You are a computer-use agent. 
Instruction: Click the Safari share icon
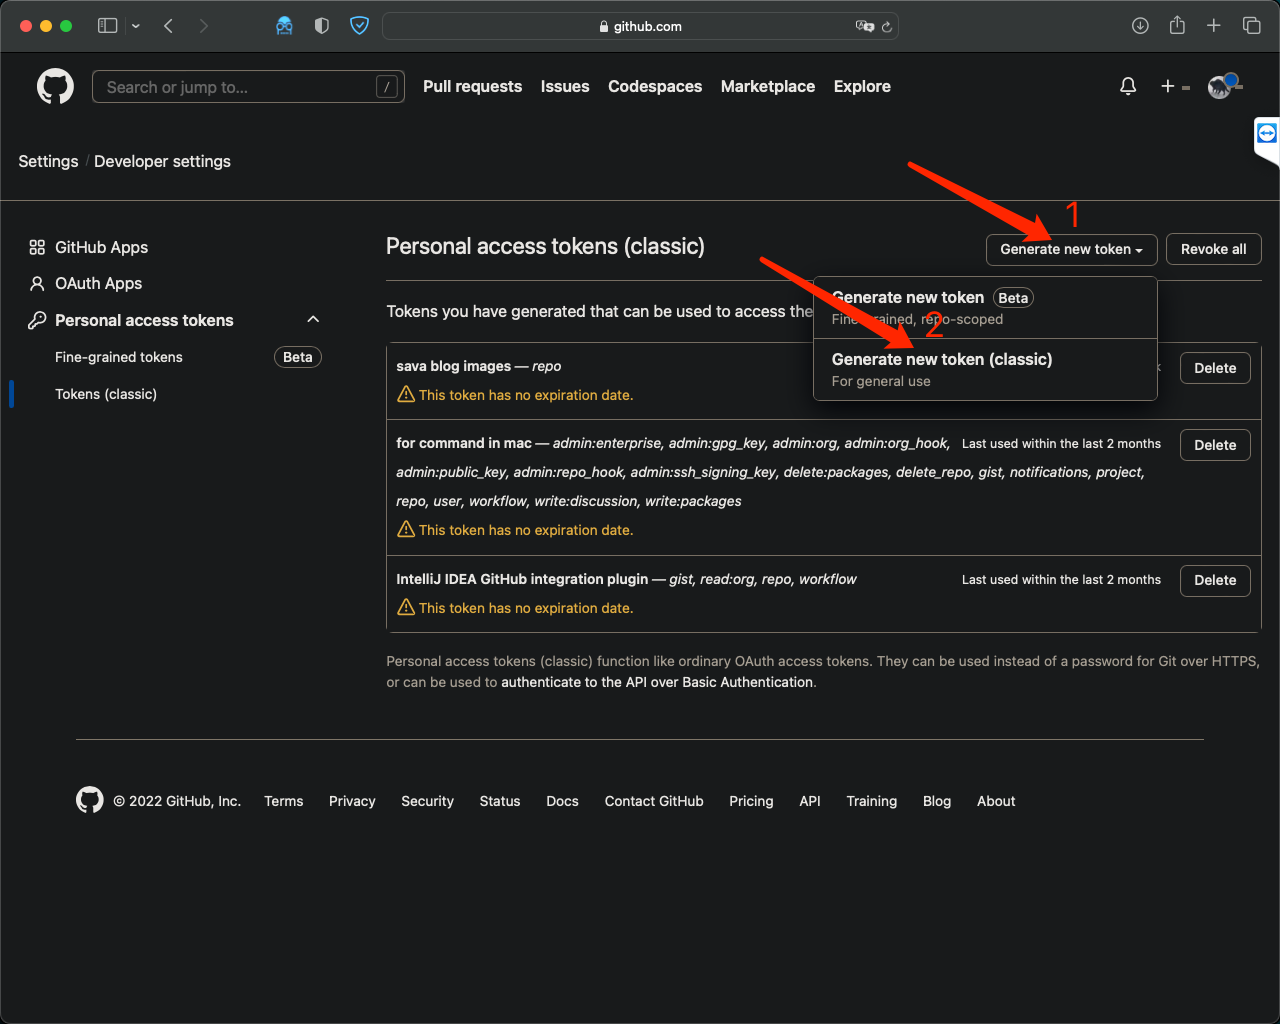tap(1177, 26)
